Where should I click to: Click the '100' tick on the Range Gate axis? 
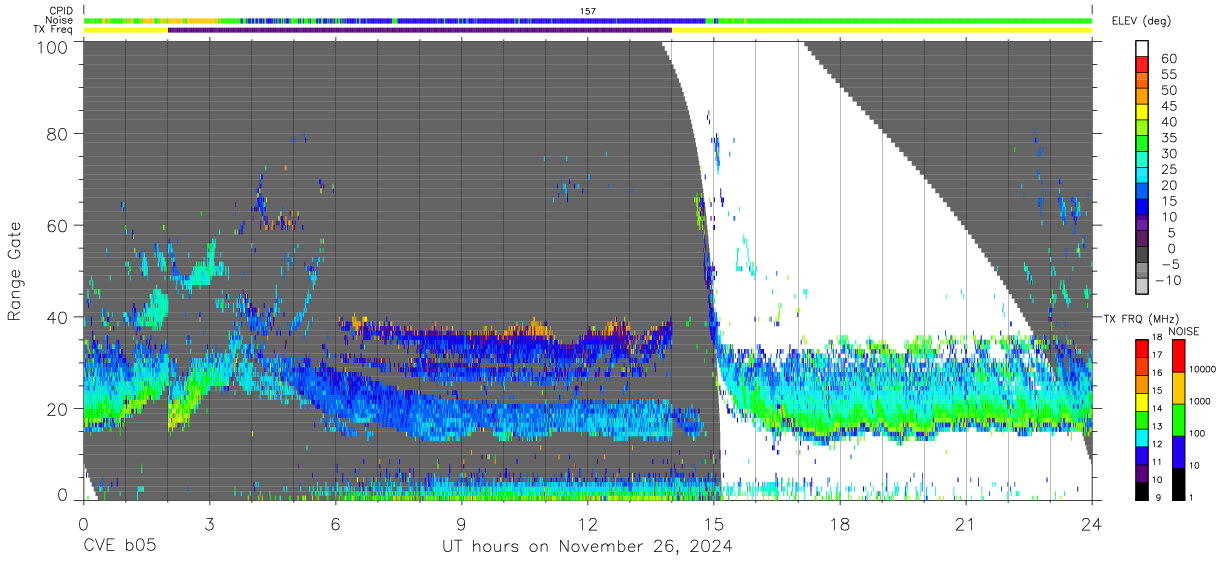click(x=51, y=47)
